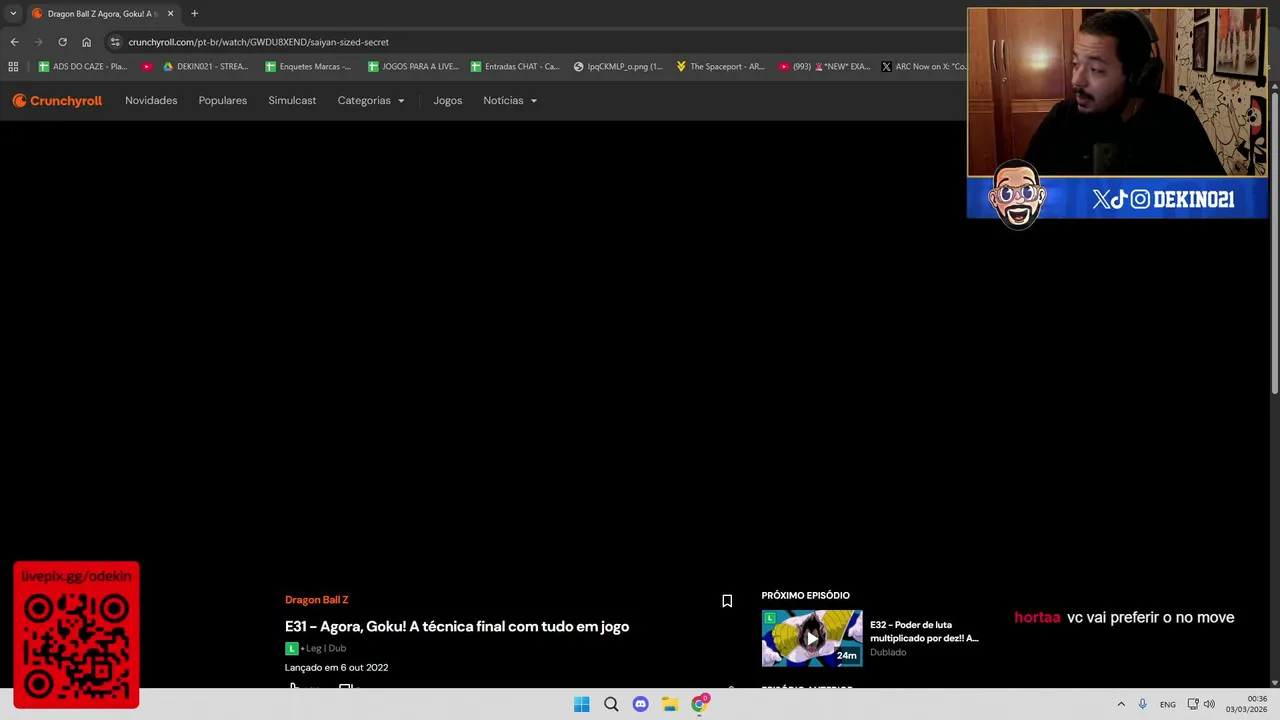Reload the current page

tap(62, 42)
